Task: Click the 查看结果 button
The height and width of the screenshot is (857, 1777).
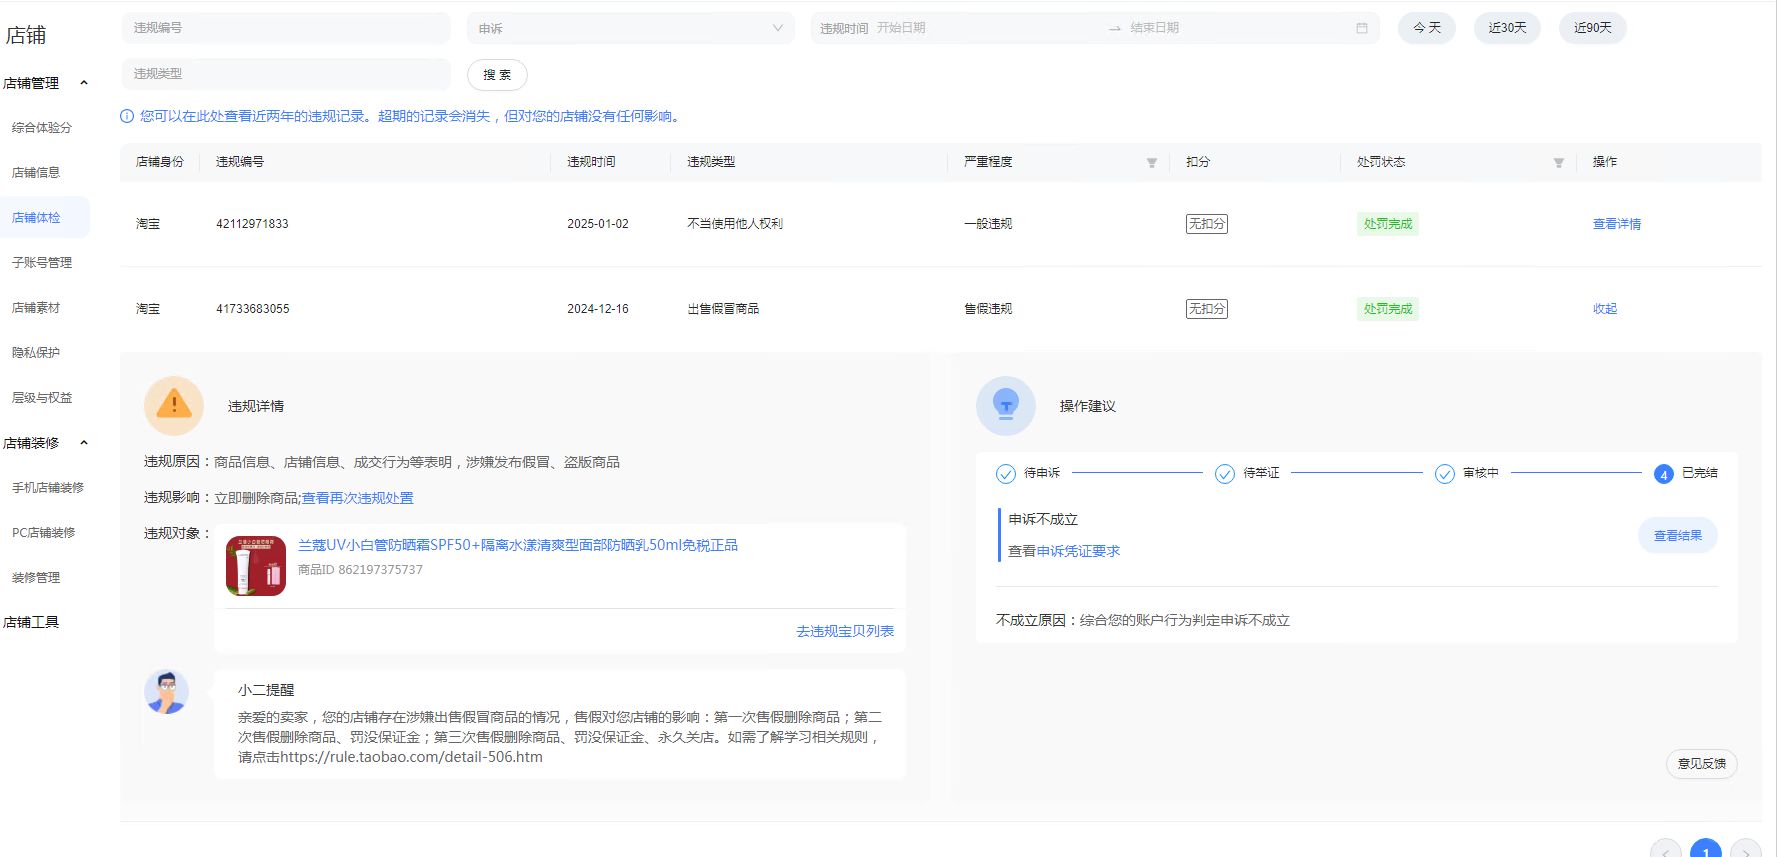Action: pyautogui.click(x=1678, y=536)
